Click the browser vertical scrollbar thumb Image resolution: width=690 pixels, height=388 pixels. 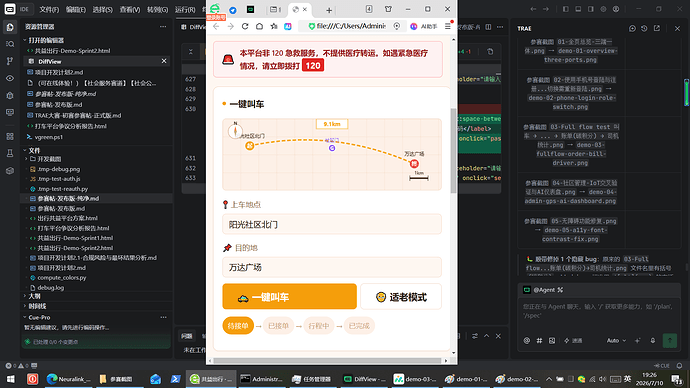(x=454, y=150)
